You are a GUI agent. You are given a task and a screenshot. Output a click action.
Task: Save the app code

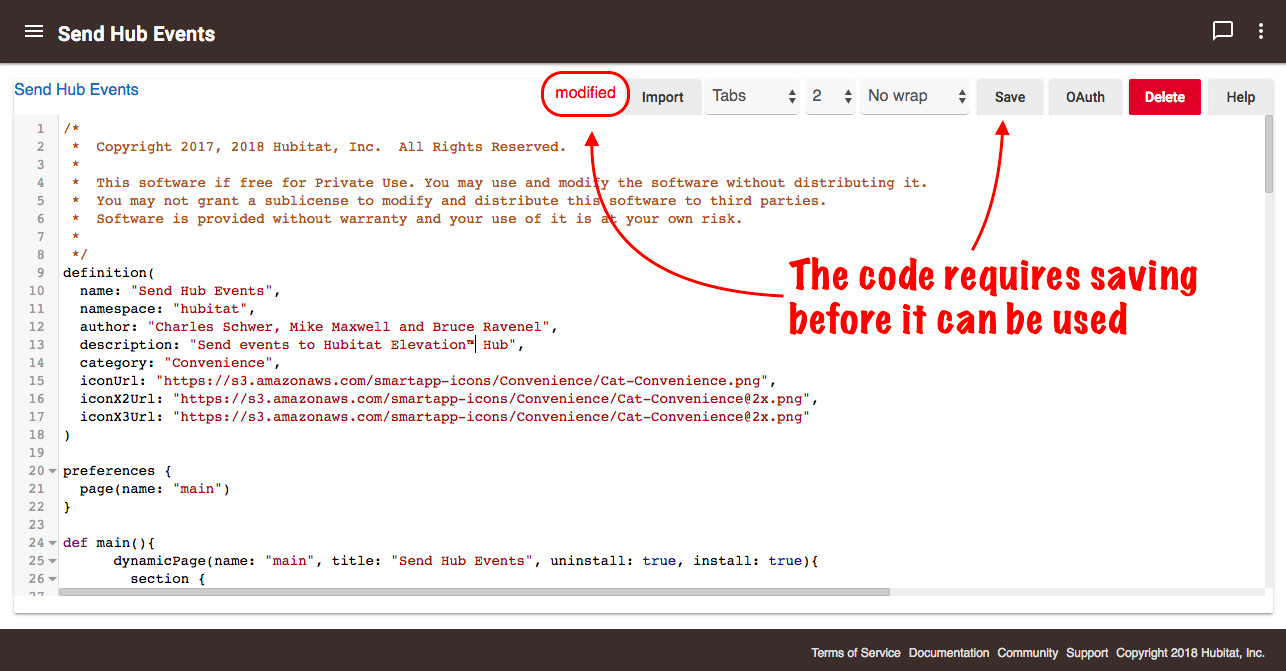pos(1010,97)
